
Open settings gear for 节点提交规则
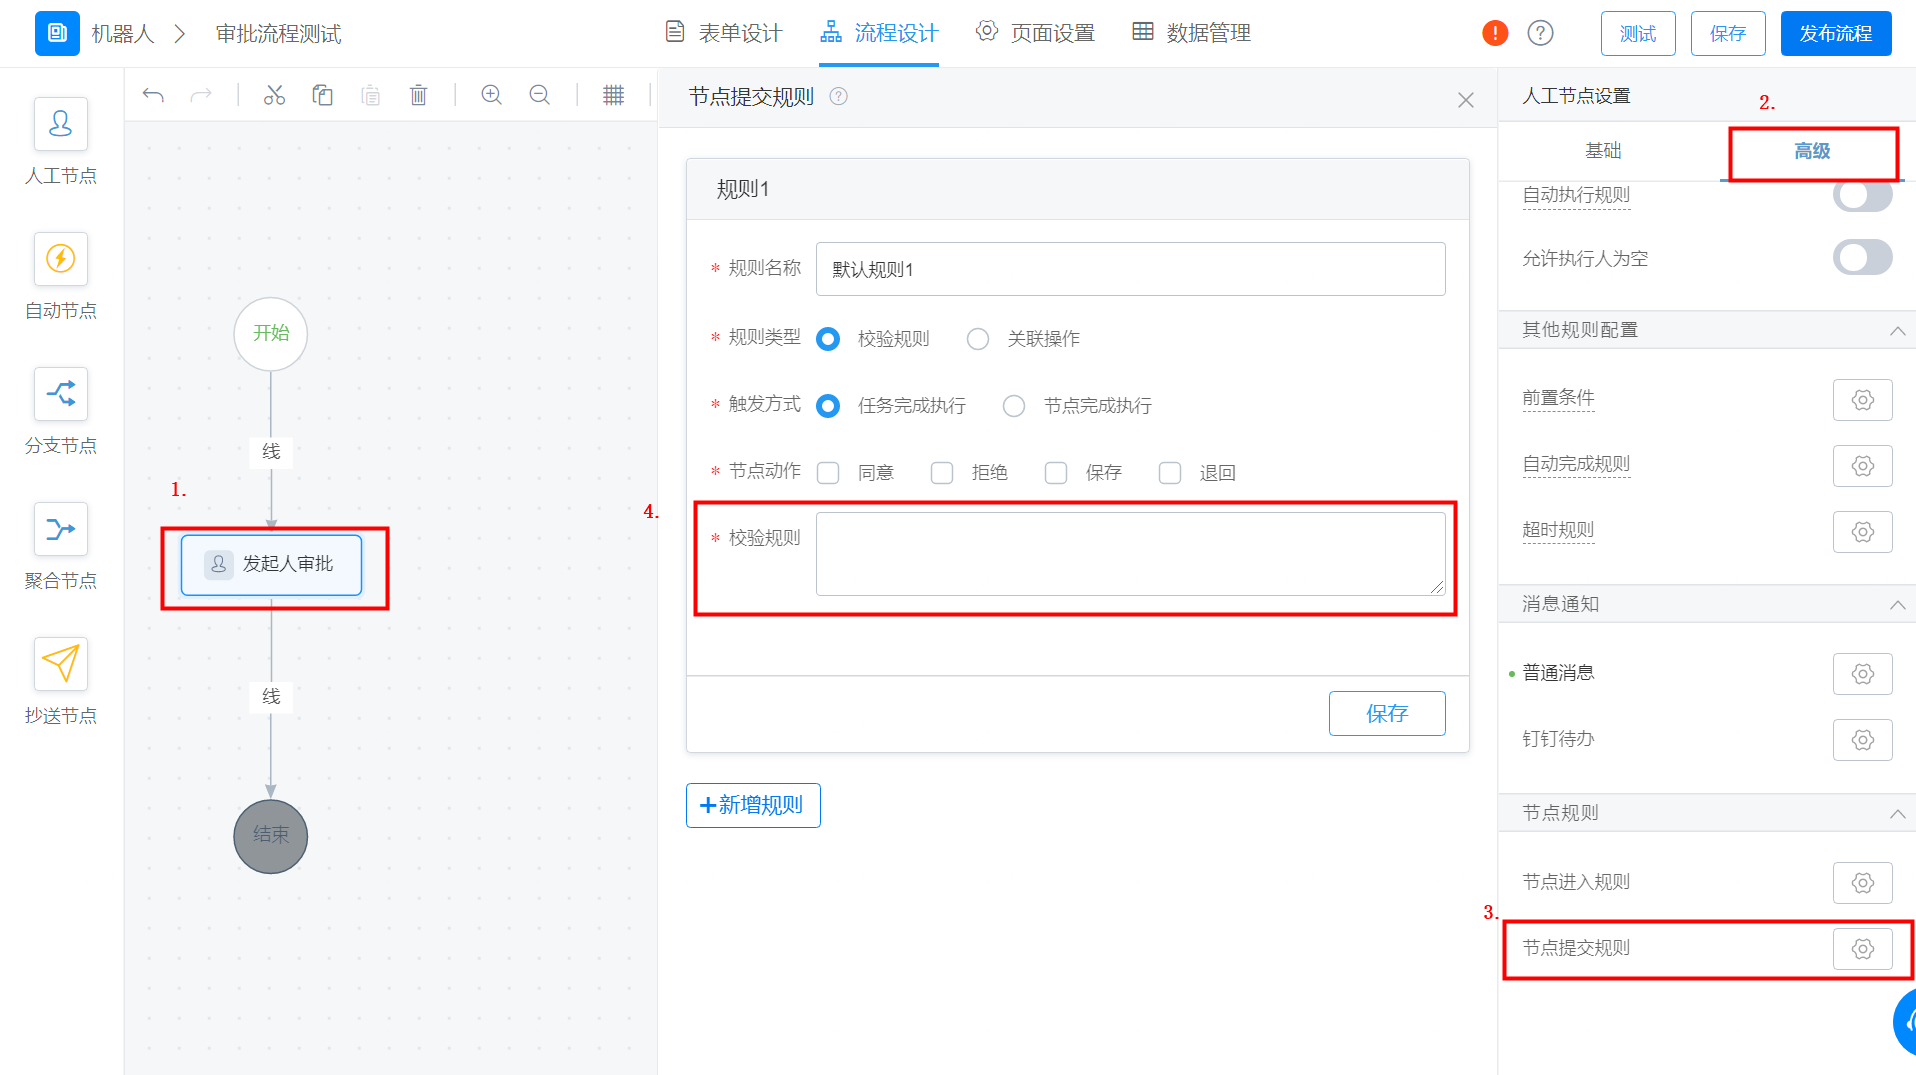[1862, 949]
